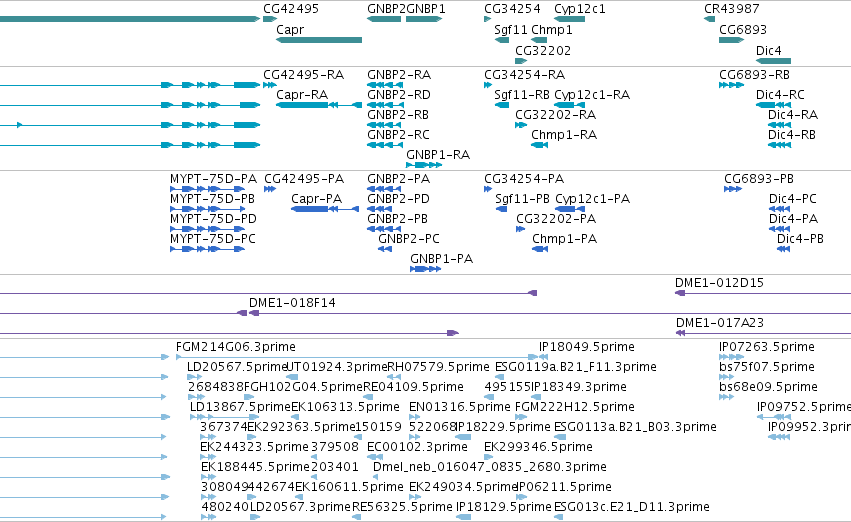Click the Dic4-RB transcript label
Screen dimensions: 851x522
tap(792, 135)
